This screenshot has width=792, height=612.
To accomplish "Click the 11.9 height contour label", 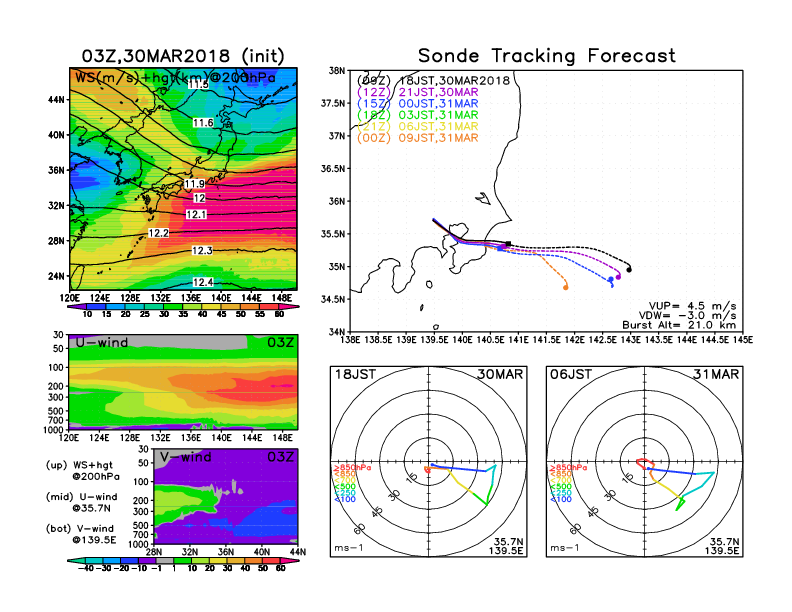I will click(x=194, y=184).
